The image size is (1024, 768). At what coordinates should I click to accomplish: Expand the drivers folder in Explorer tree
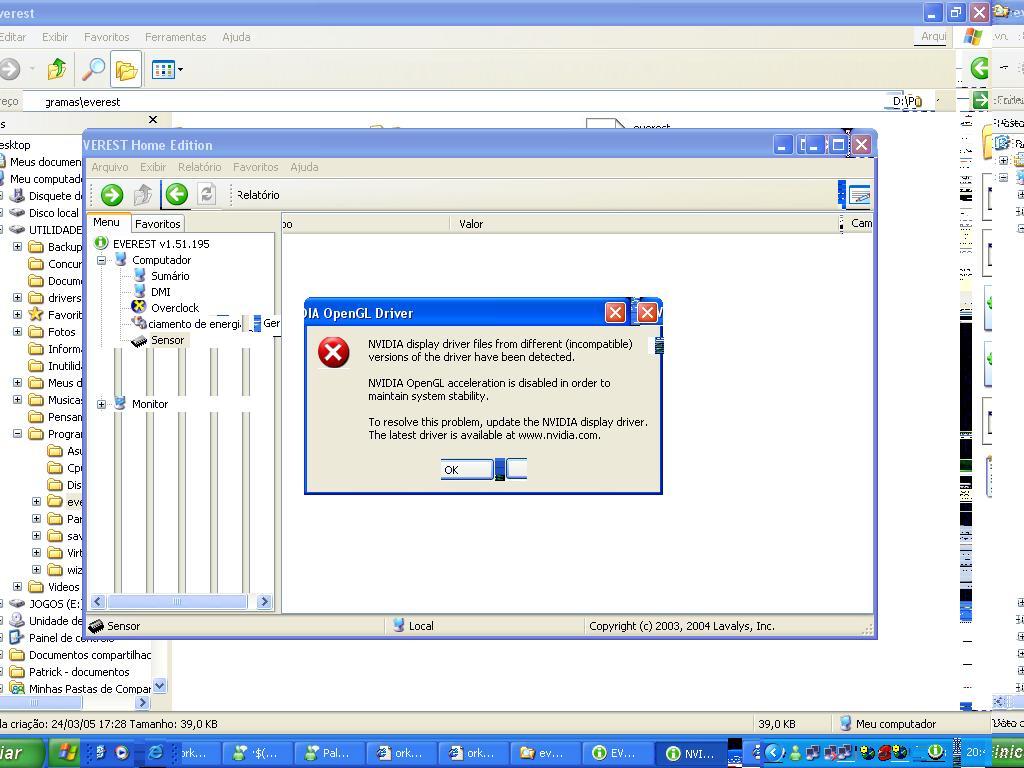coord(18,297)
